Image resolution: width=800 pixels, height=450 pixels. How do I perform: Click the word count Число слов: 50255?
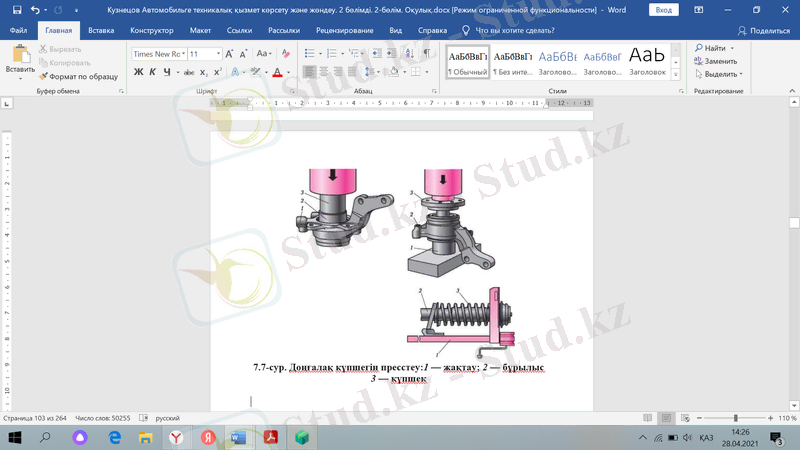(103, 418)
